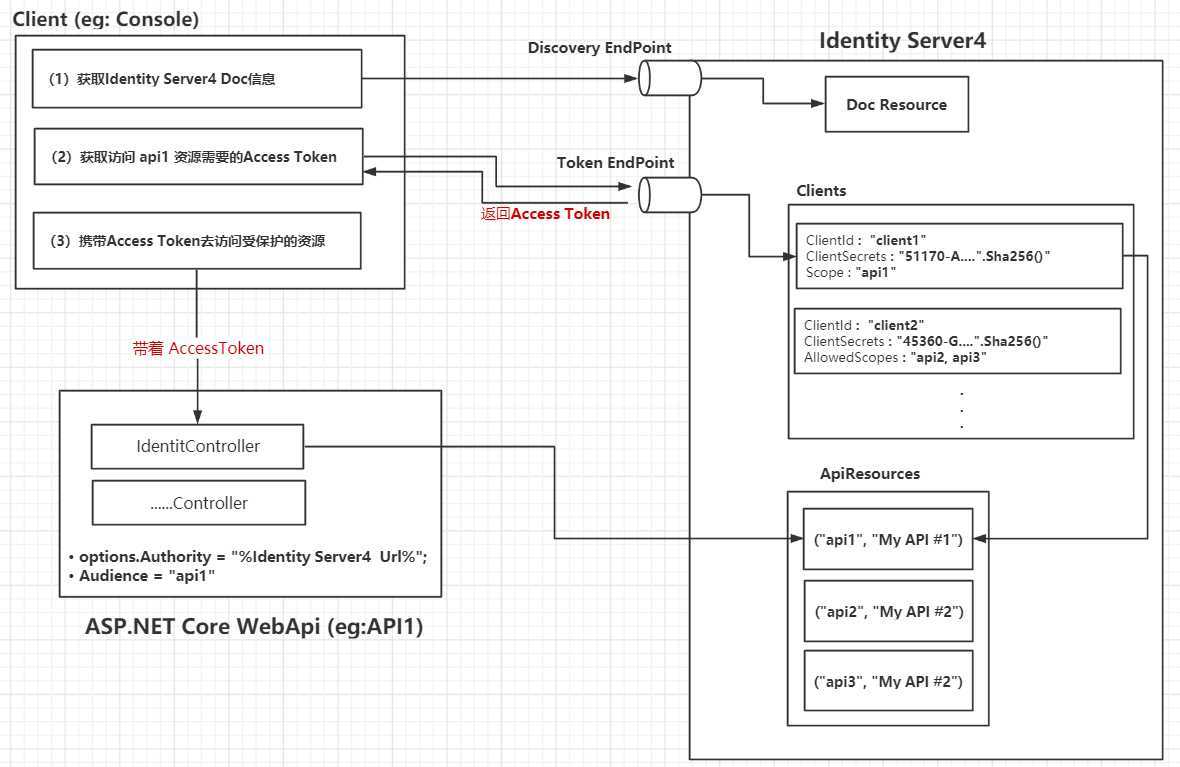Image resolution: width=1180 pixels, height=767 pixels.
Task: Click the '......Controller' box
Action: 199,503
